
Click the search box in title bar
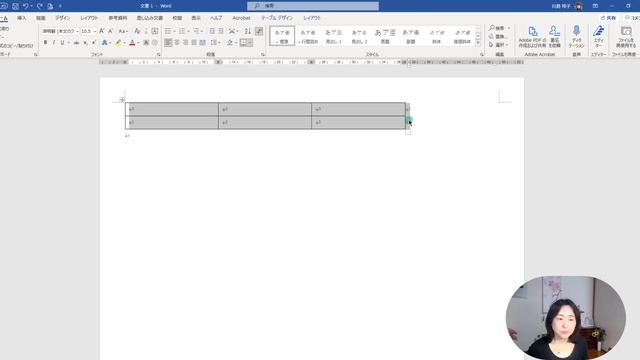click(313, 6)
